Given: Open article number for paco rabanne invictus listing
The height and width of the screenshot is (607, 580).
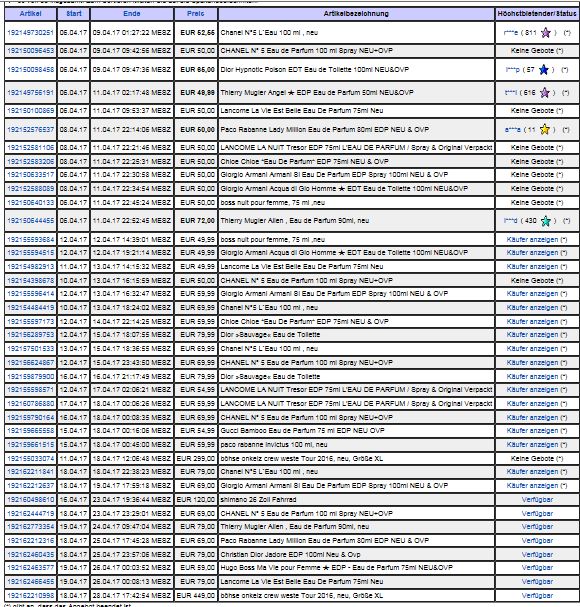Looking at the screenshot, I should tap(31, 444).
